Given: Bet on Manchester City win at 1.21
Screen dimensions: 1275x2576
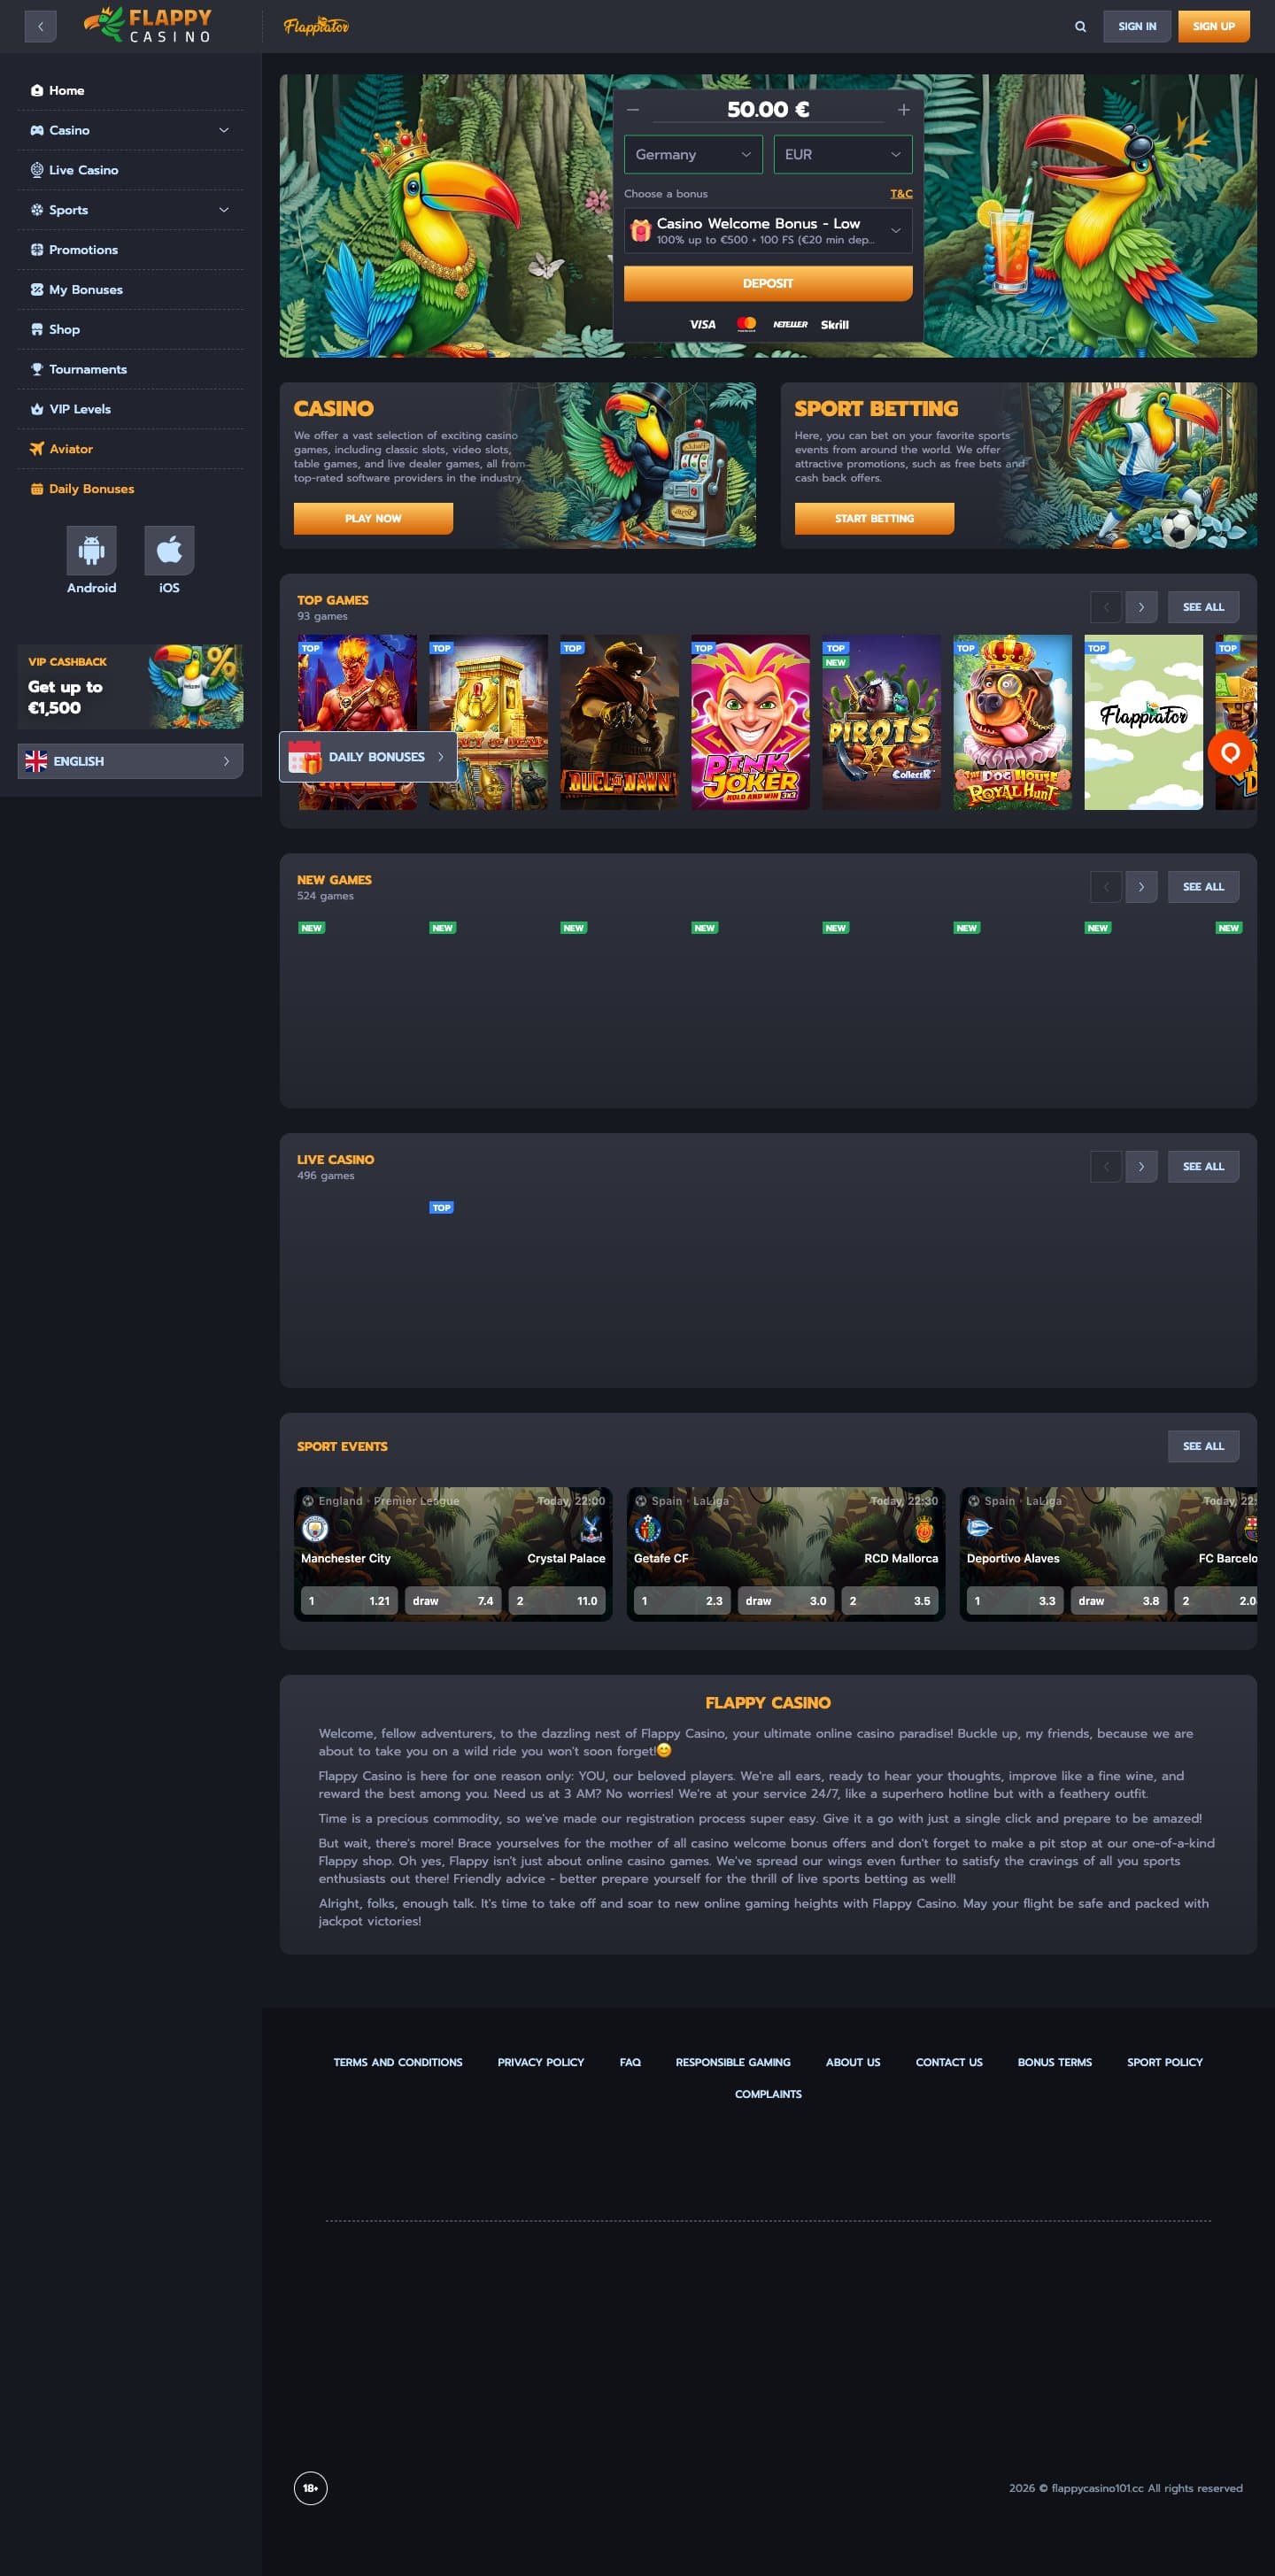Looking at the screenshot, I should pos(349,1601).
